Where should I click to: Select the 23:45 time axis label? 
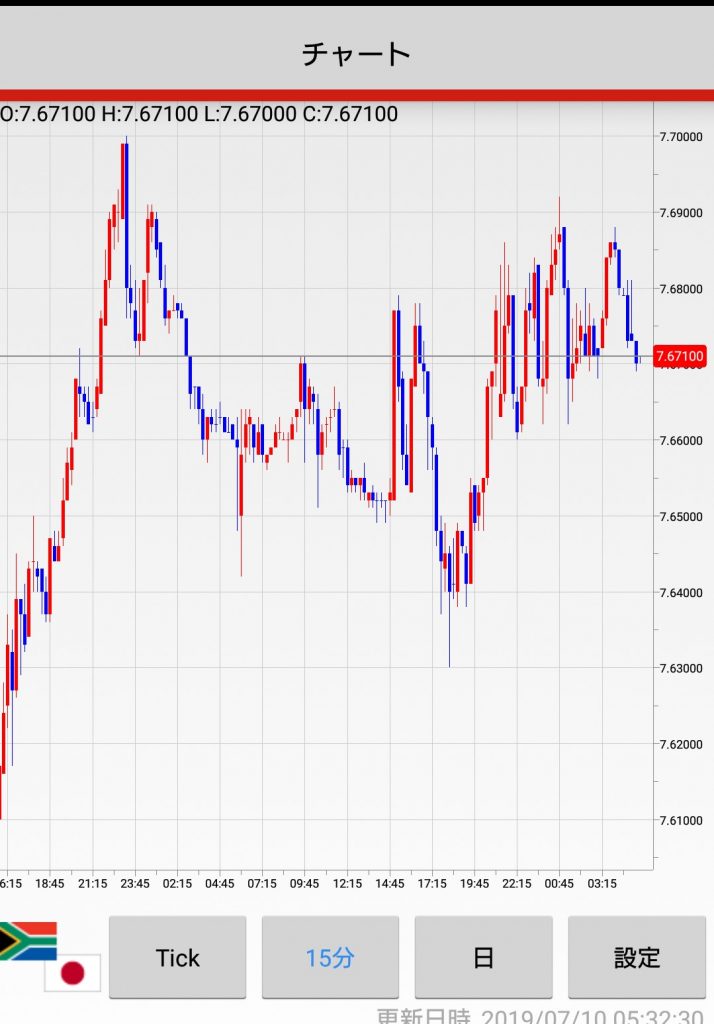click(x=134, y=884)
